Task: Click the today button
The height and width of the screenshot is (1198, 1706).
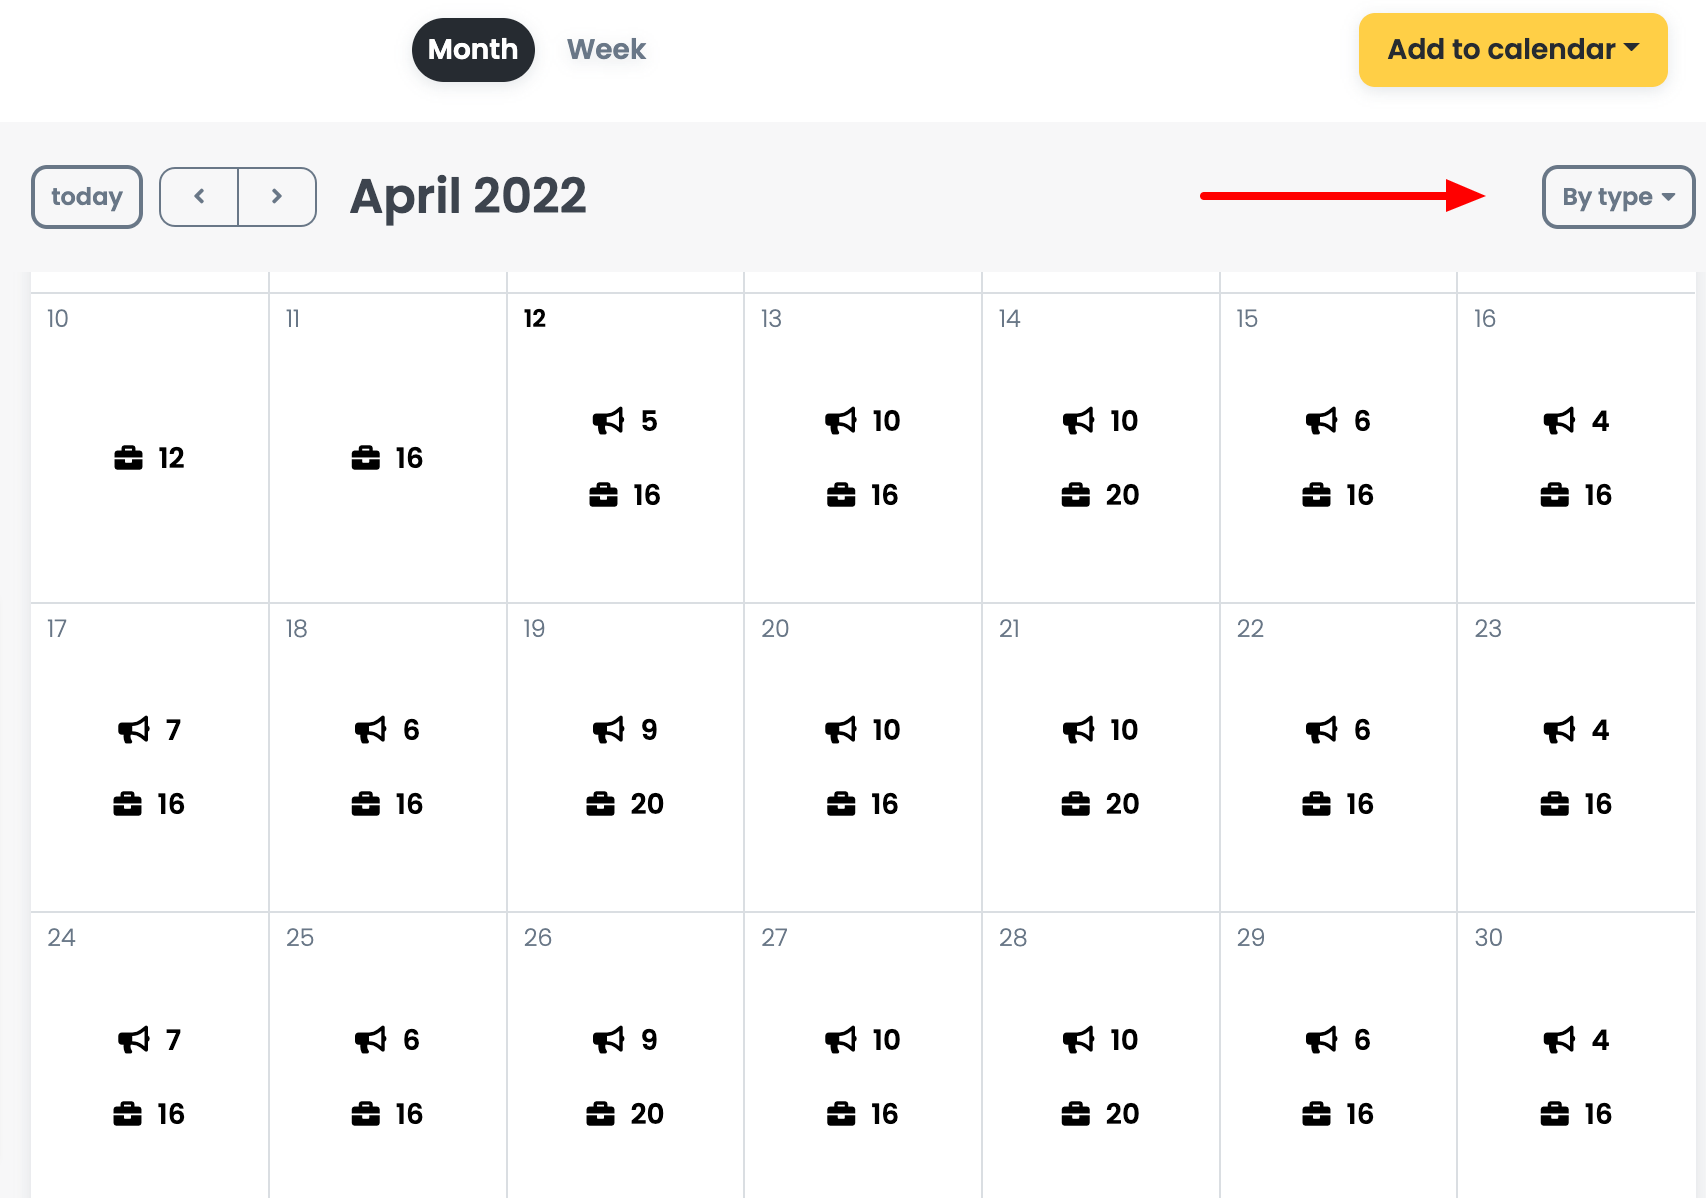Action: coord(87,197)
